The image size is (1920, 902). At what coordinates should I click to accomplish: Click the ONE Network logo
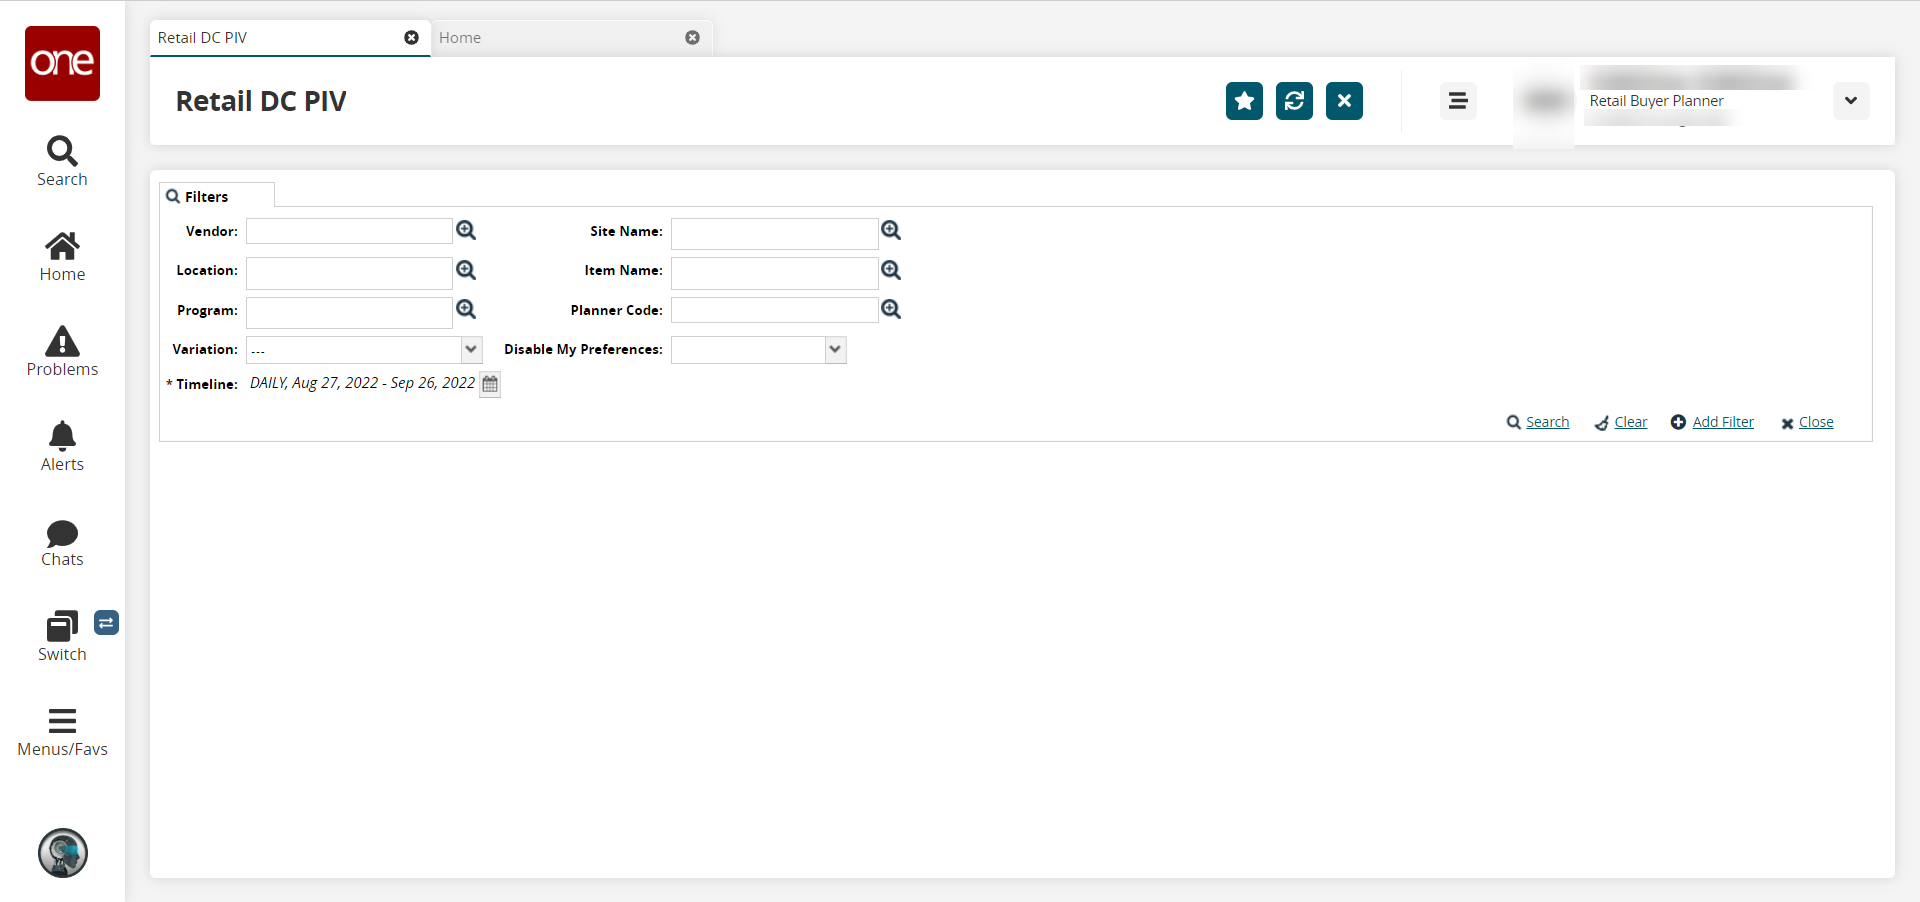tap(62, 63)
